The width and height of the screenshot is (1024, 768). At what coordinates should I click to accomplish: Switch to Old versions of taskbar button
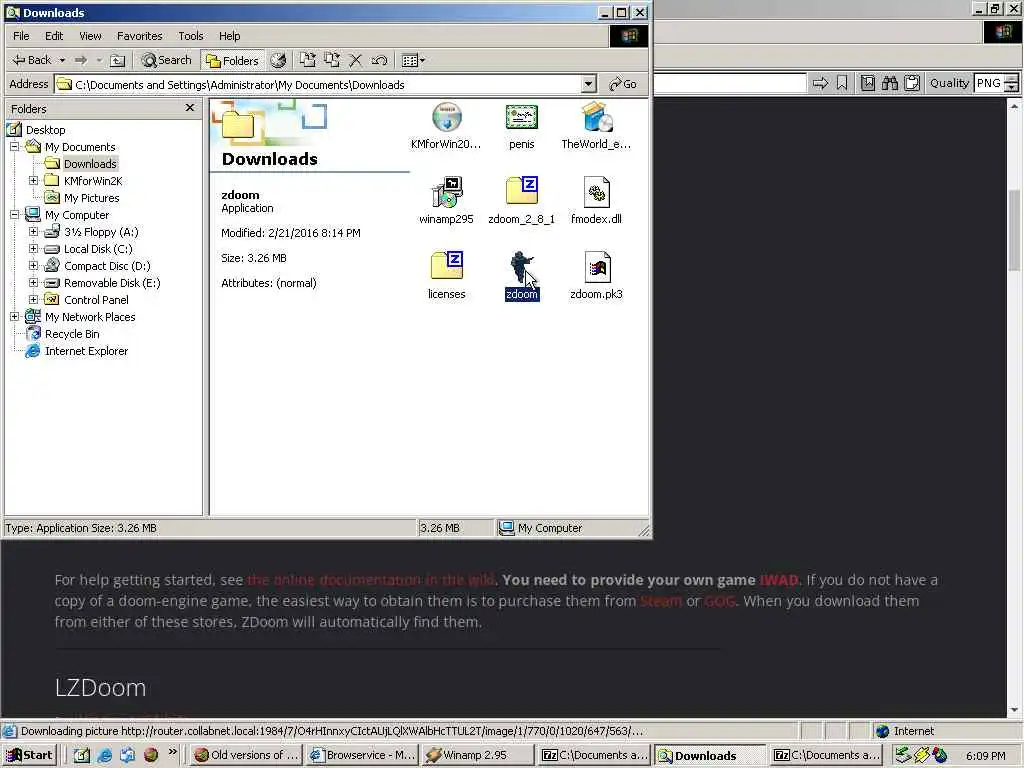(x=247, y=755)
